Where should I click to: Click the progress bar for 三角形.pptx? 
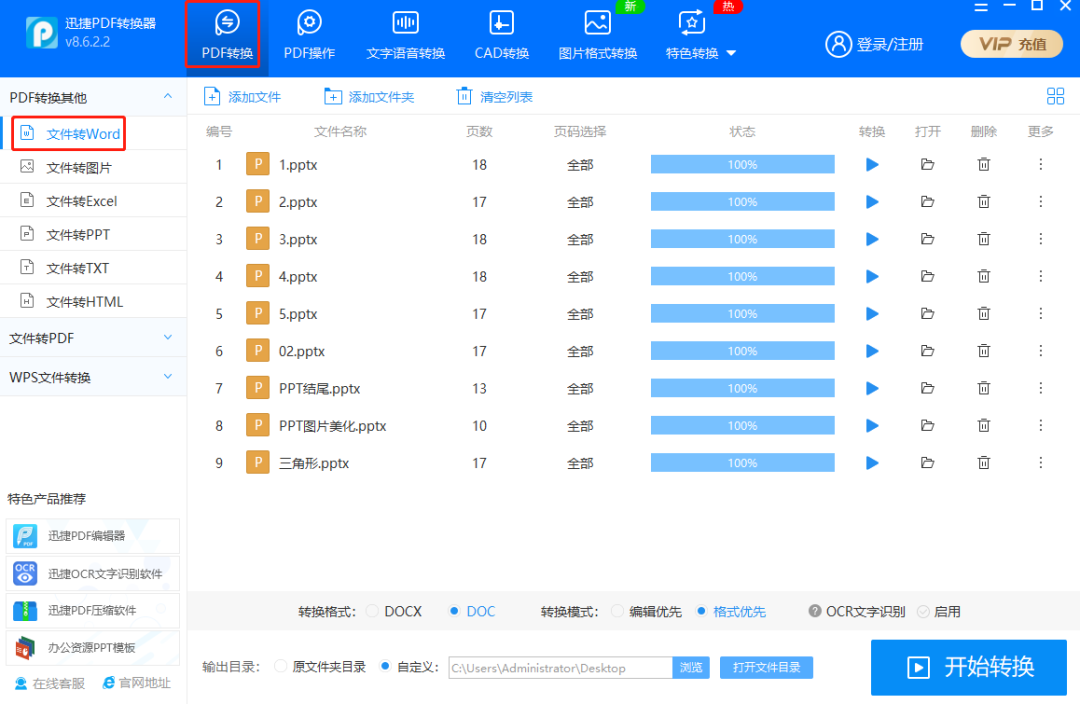click(x=741, y=462)
